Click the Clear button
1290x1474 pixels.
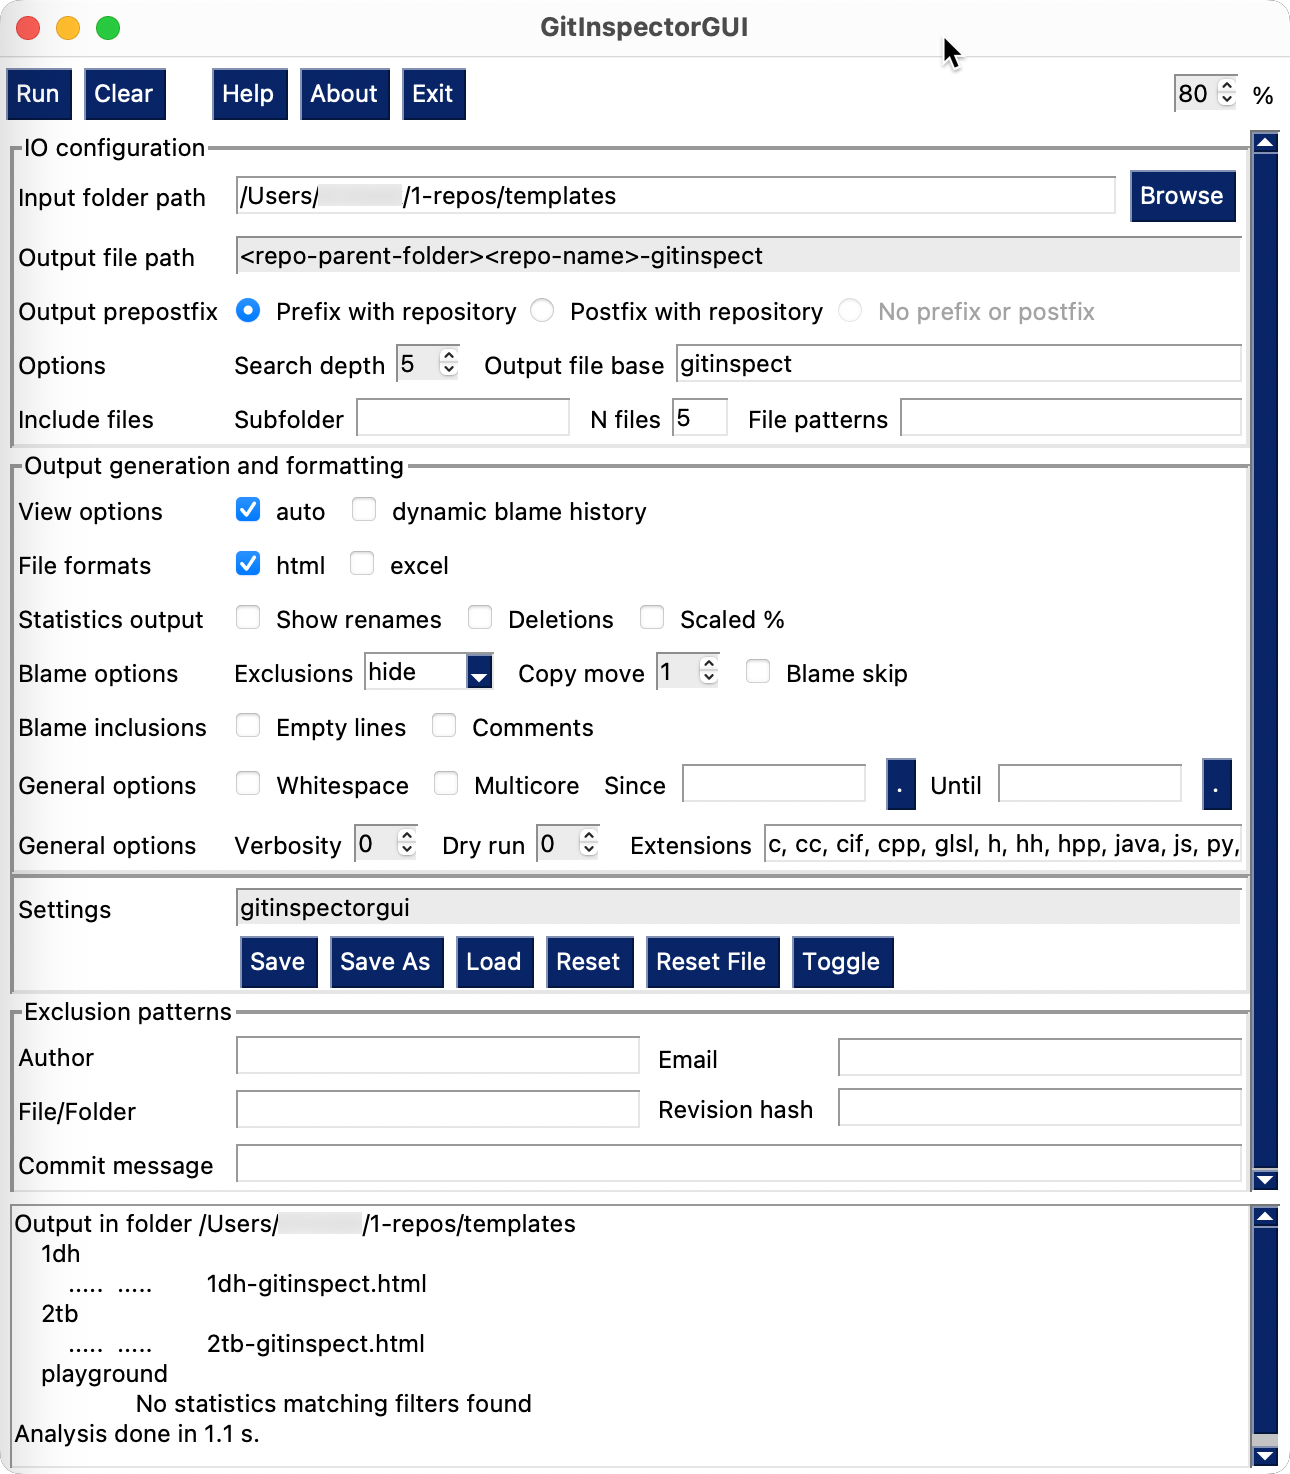[x=125, y=94]
